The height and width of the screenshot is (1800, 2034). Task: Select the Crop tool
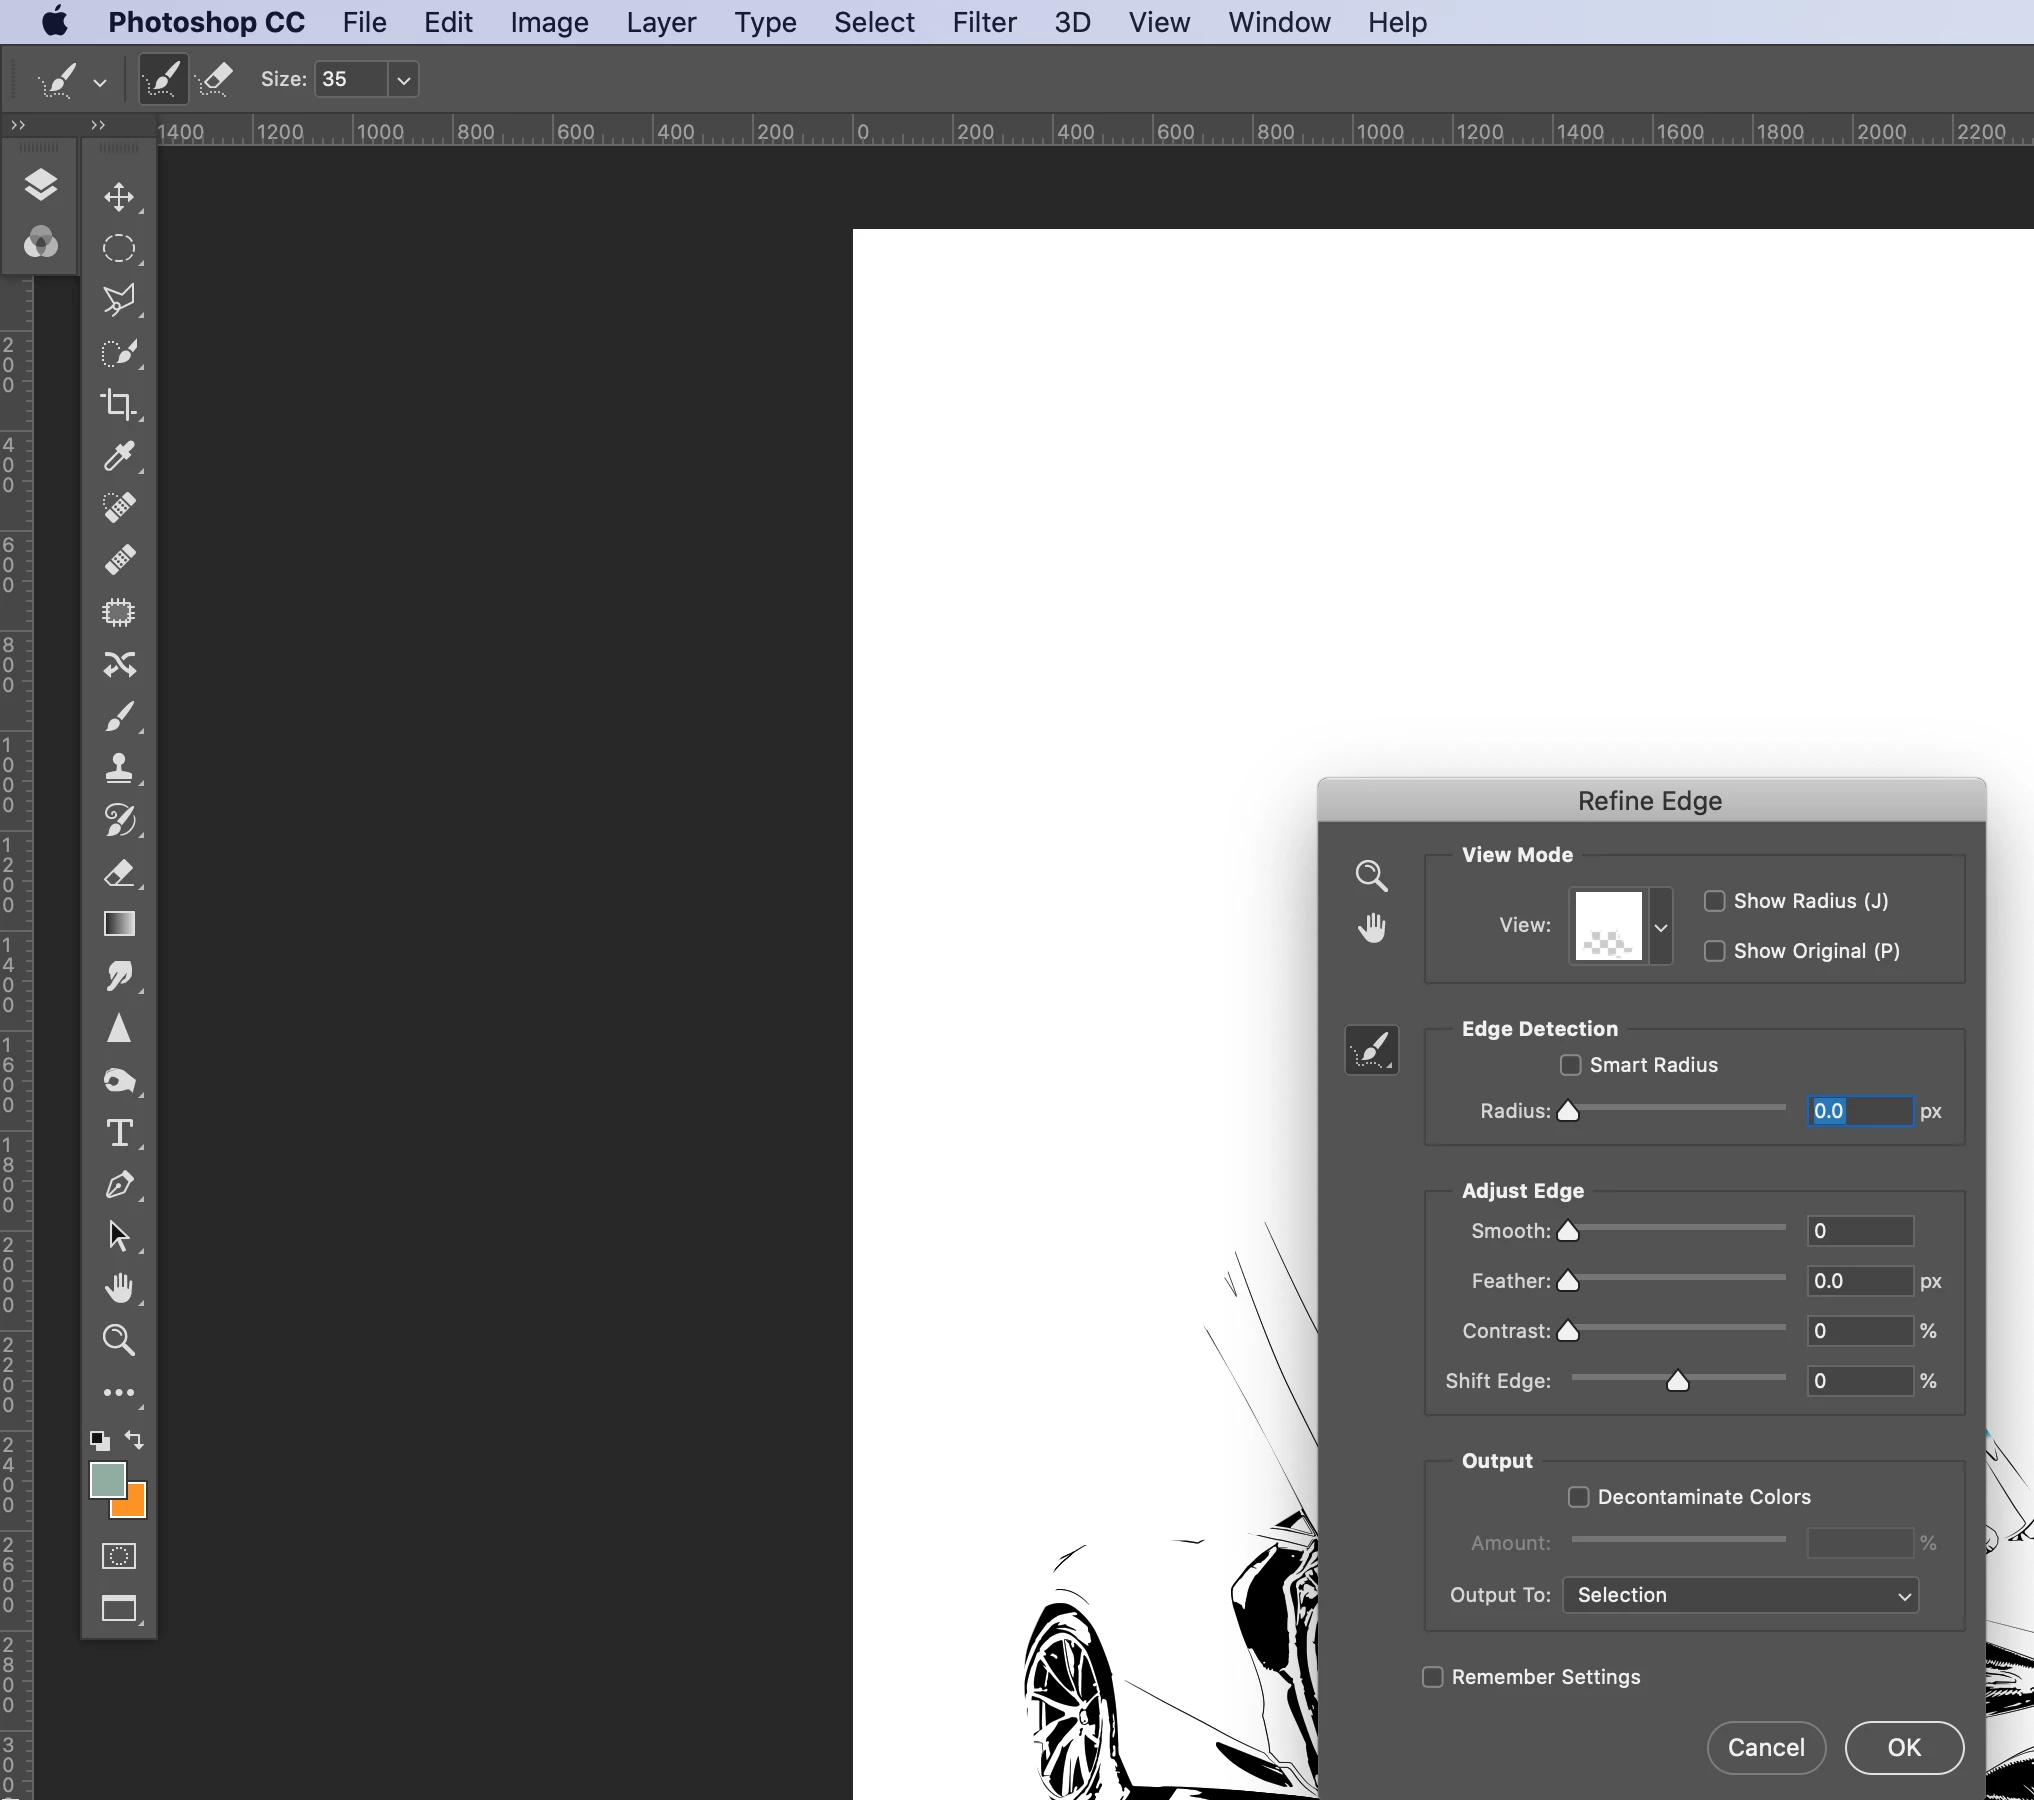point(119,404)
